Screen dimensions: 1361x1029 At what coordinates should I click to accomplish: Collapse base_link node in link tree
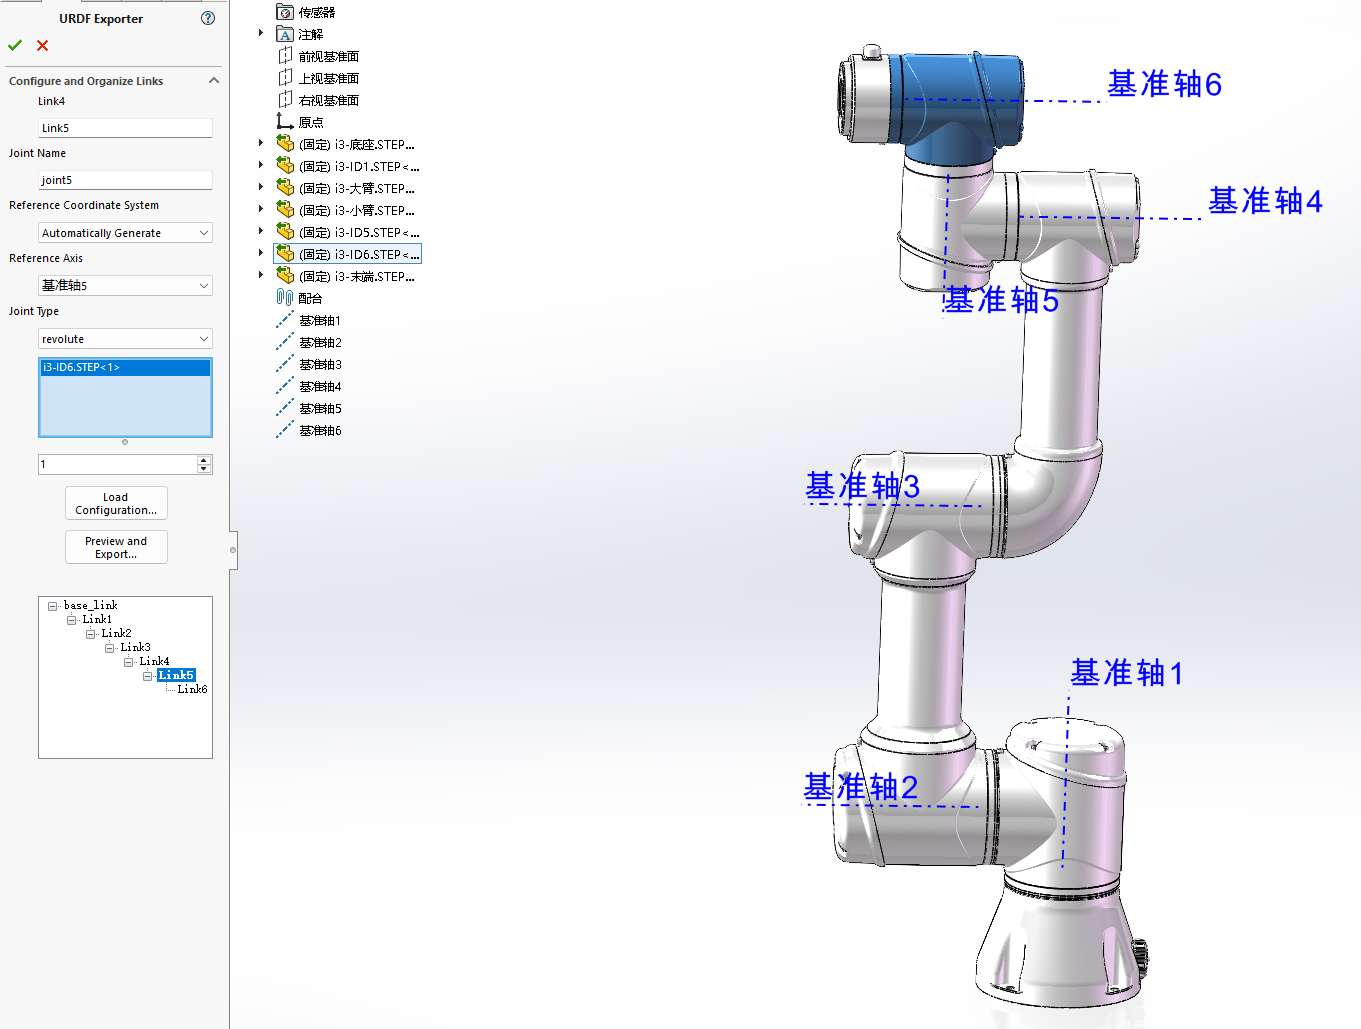point(52,606)
